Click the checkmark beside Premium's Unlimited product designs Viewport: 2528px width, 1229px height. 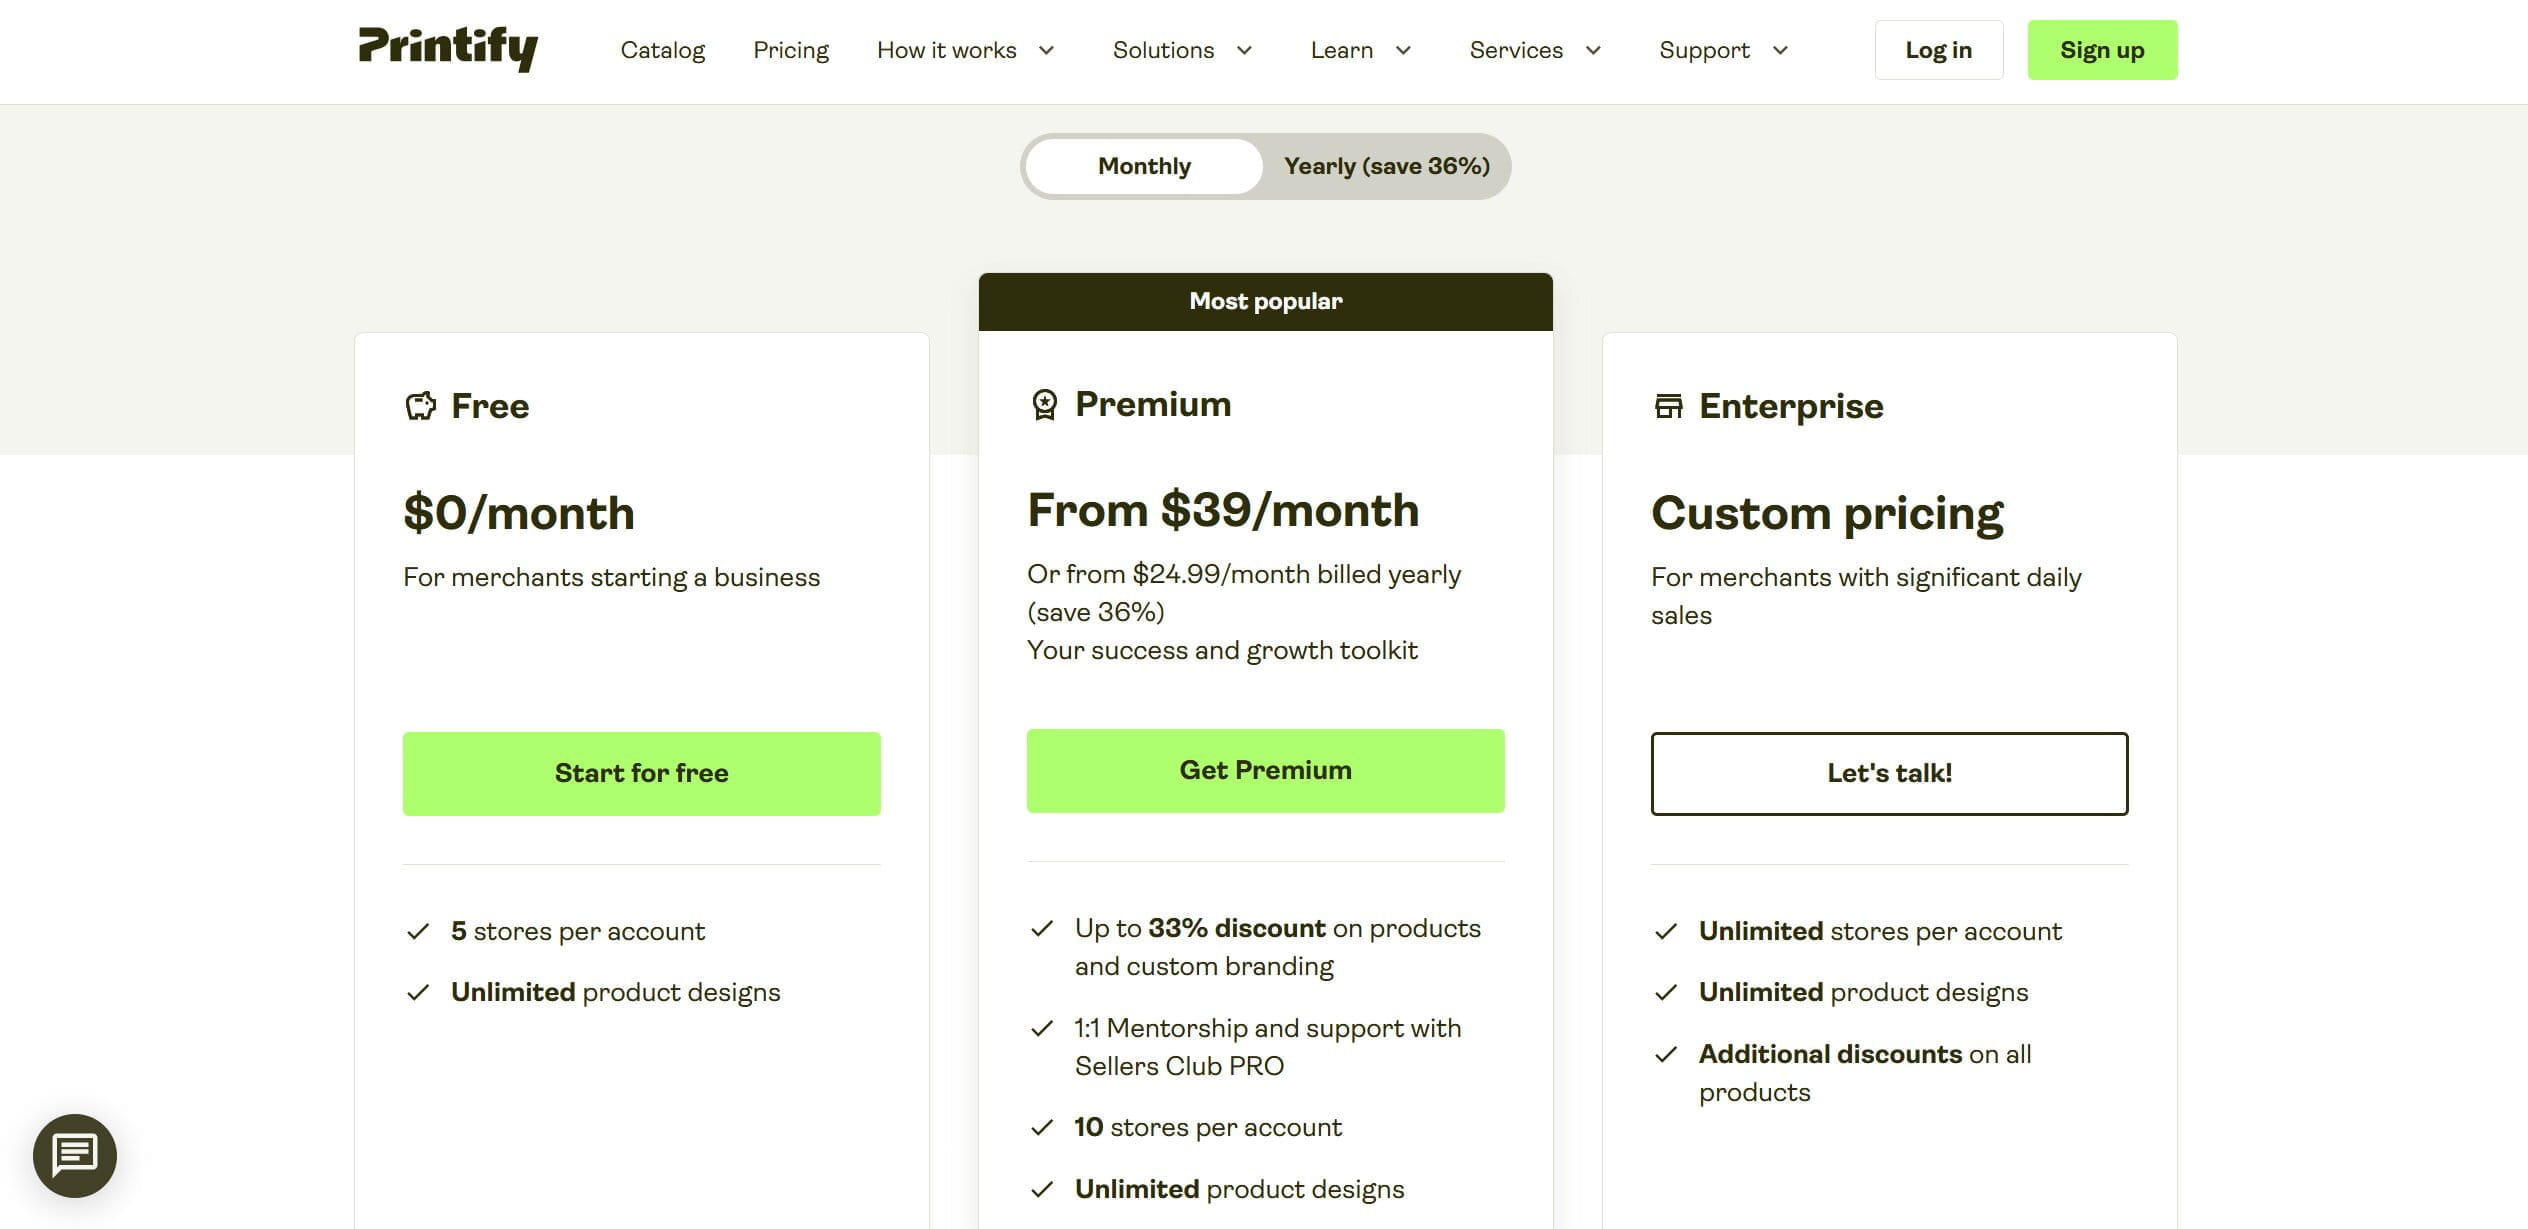click(1042, 1190)
